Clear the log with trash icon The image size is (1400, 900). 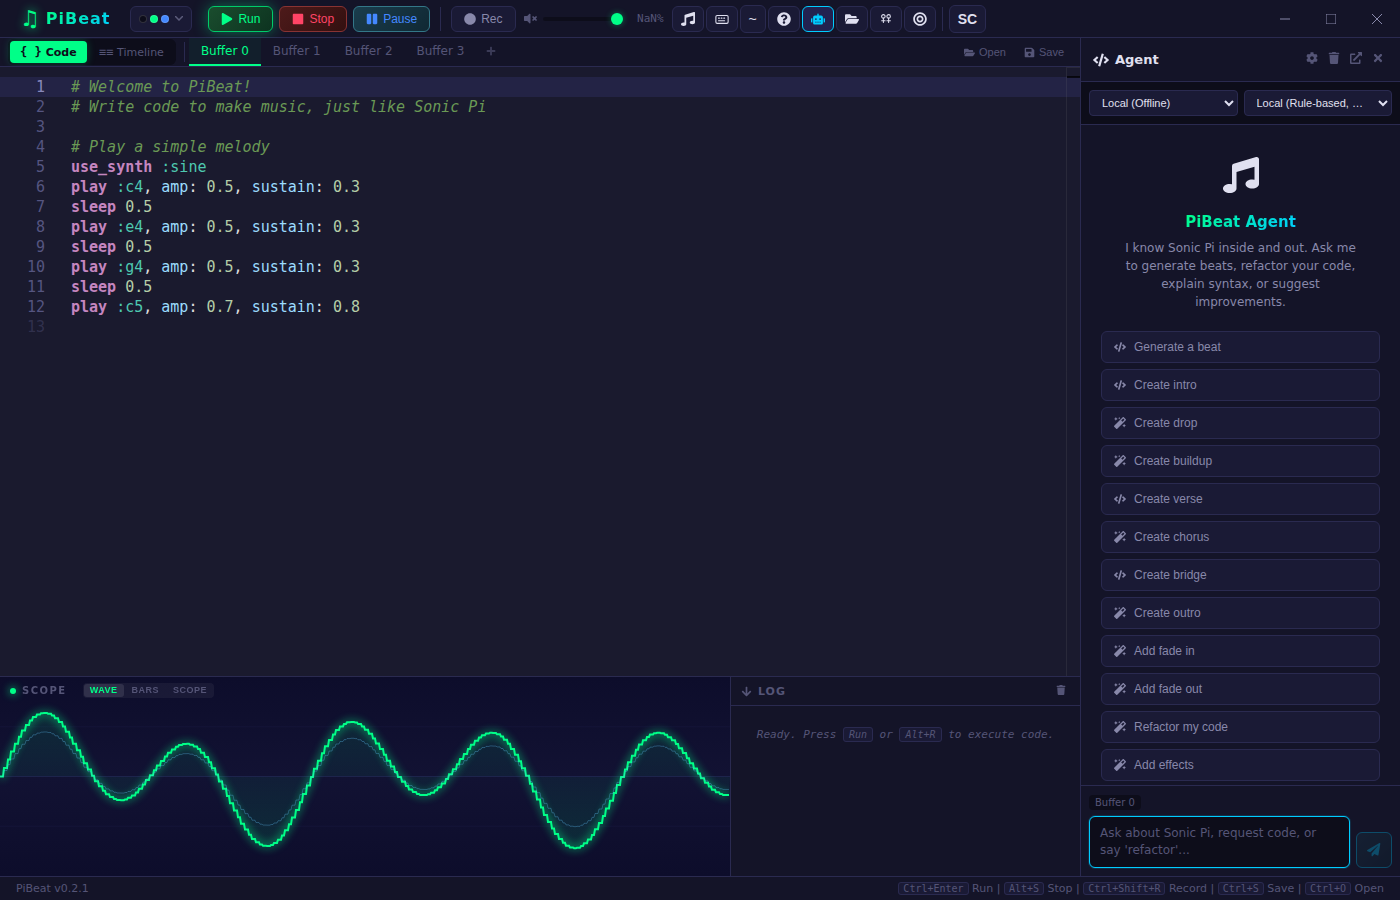tap(1061, 690)
